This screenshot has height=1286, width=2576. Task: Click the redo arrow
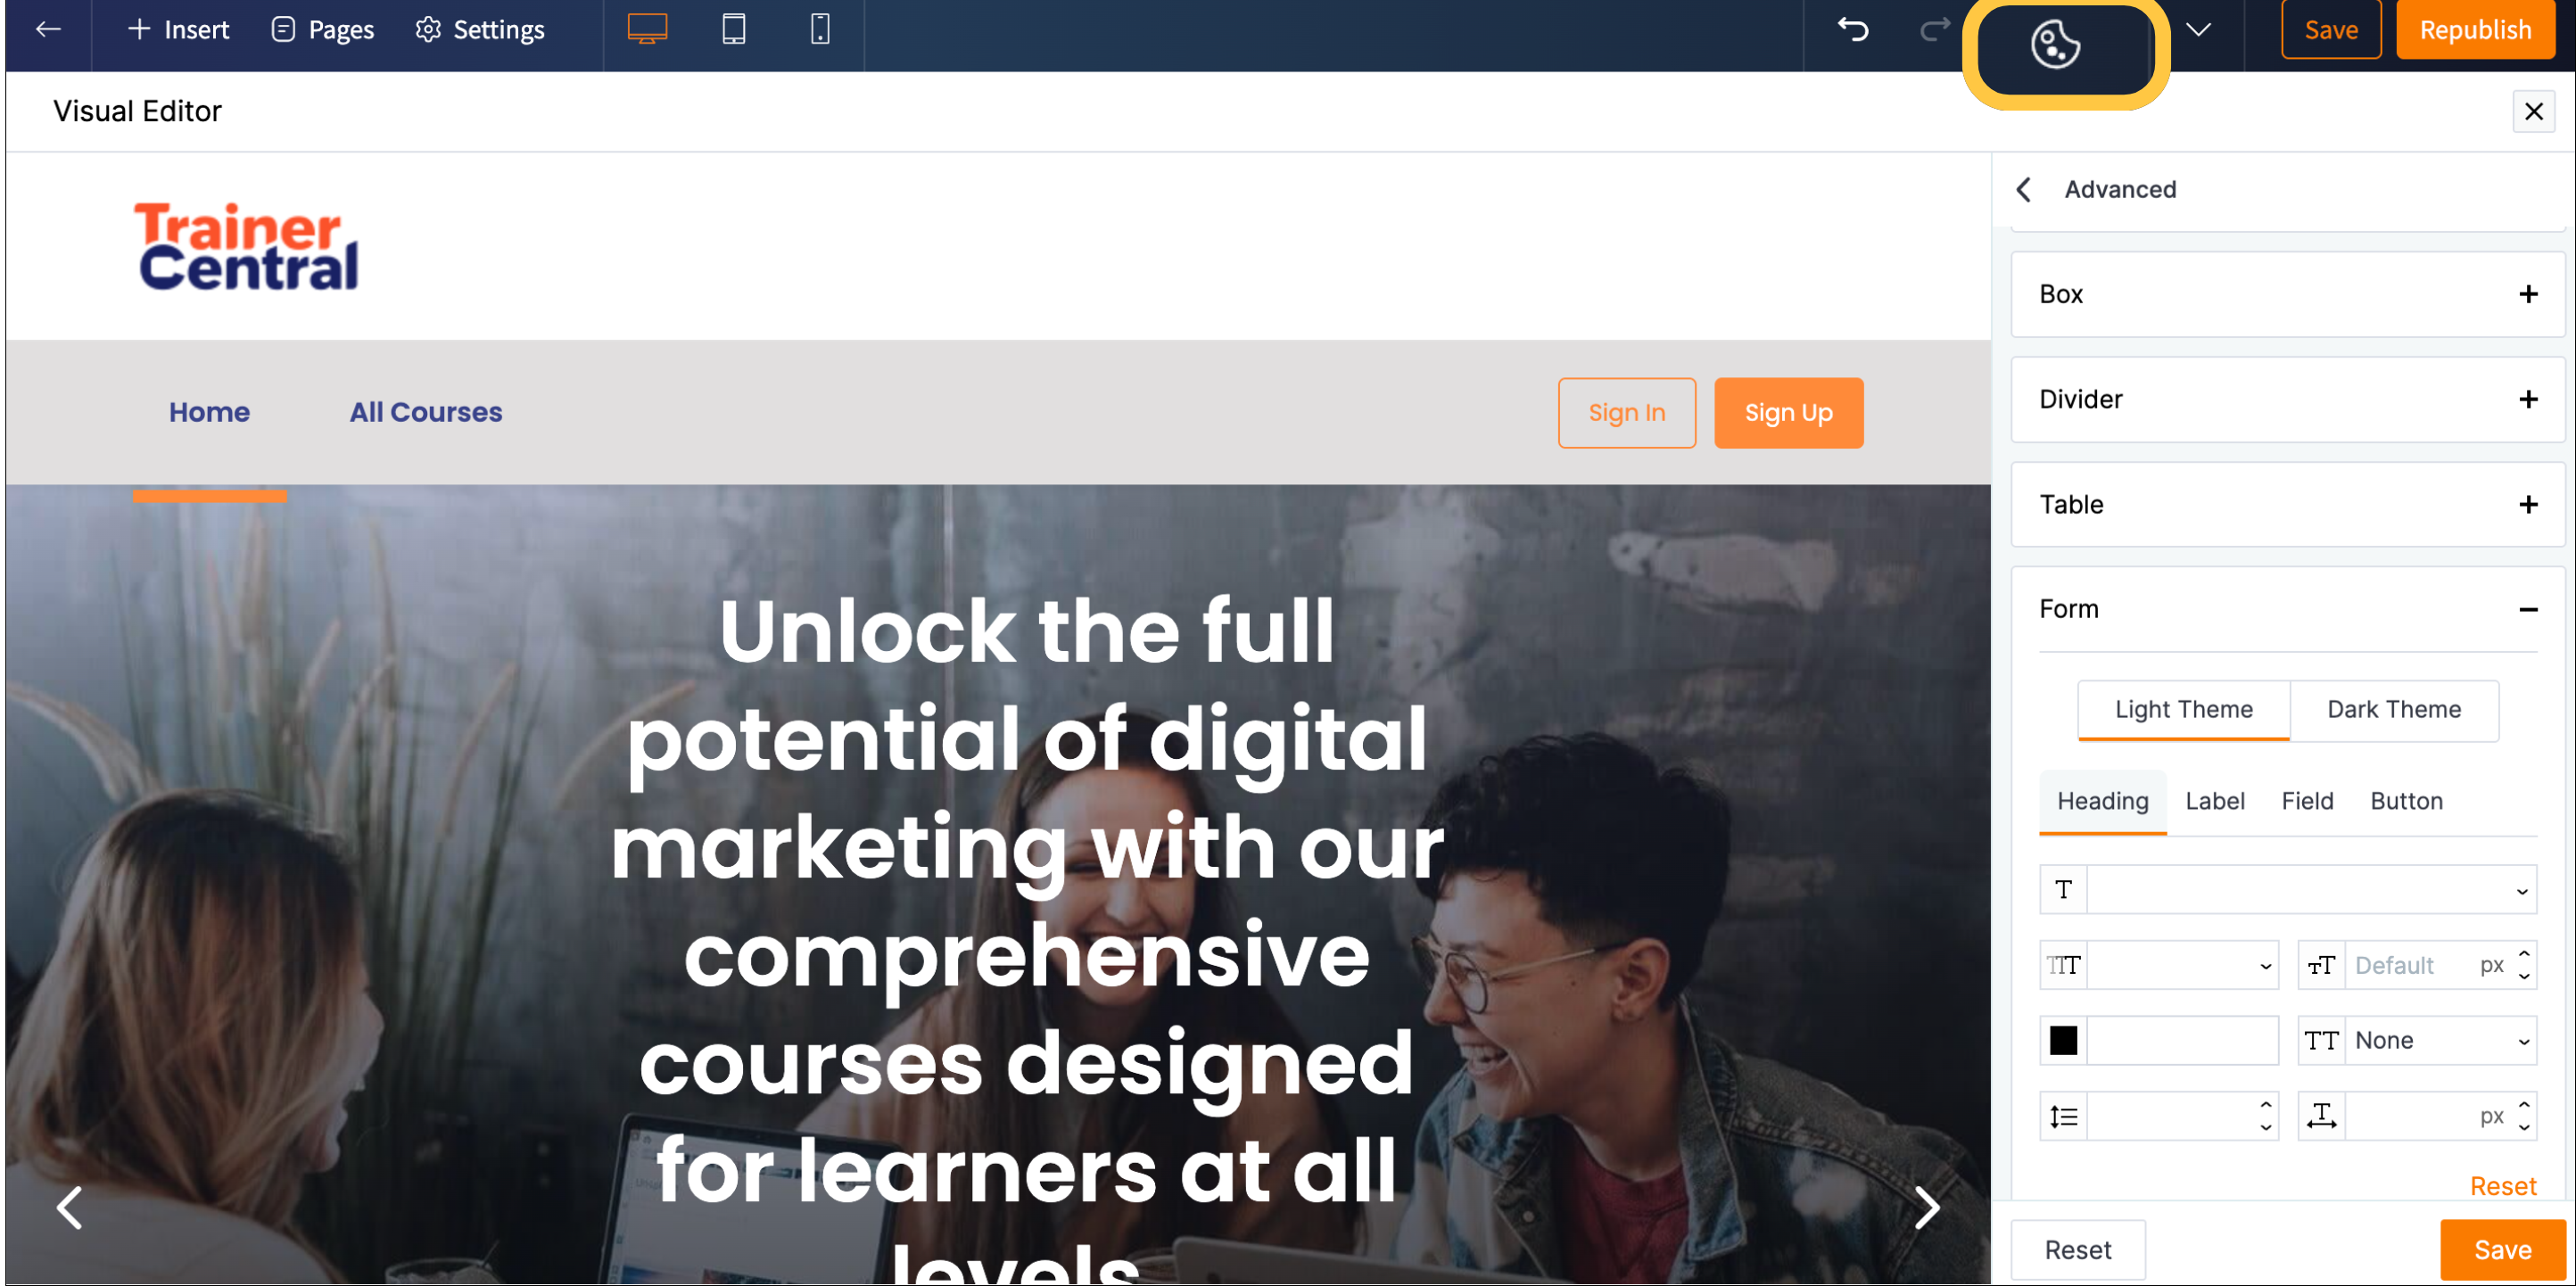pyautogui.click(x=1934, y=29)
